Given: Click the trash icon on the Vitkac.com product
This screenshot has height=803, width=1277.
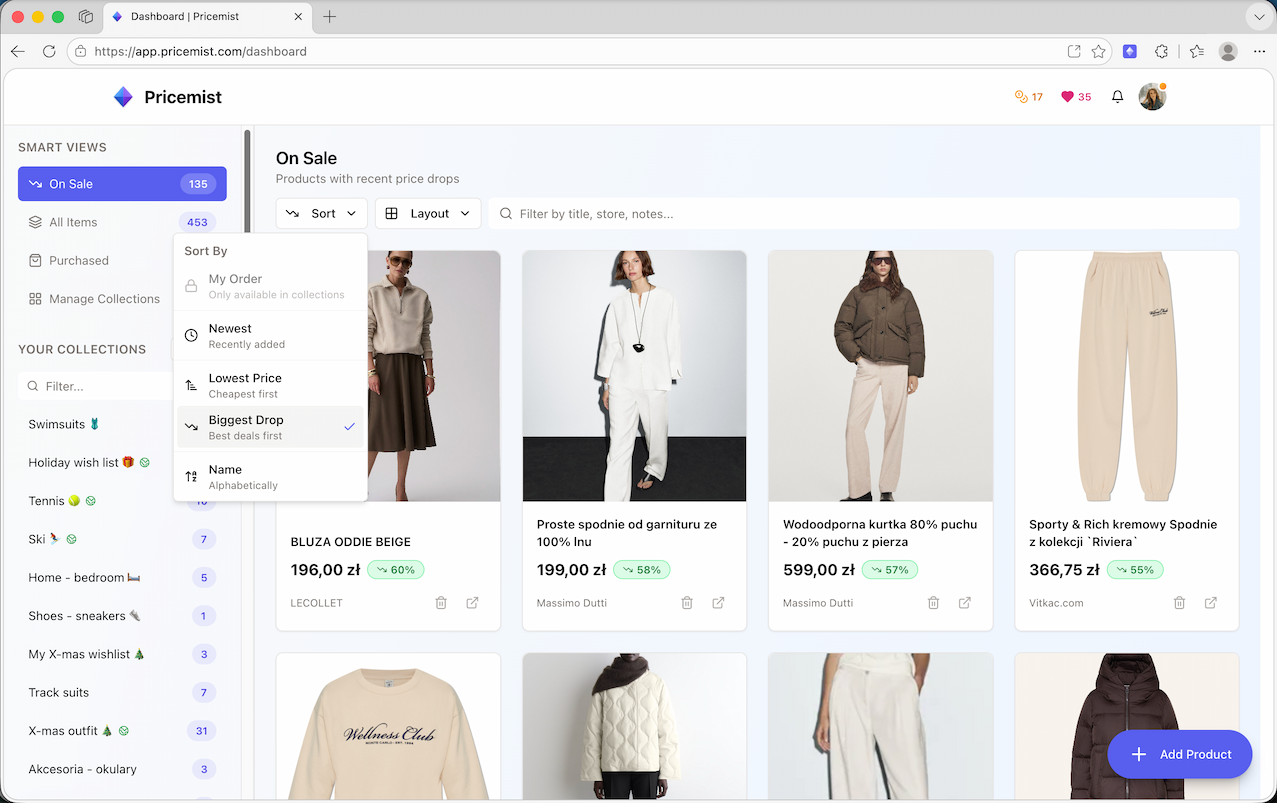Looking at the screenshot, I should 1179,603.
